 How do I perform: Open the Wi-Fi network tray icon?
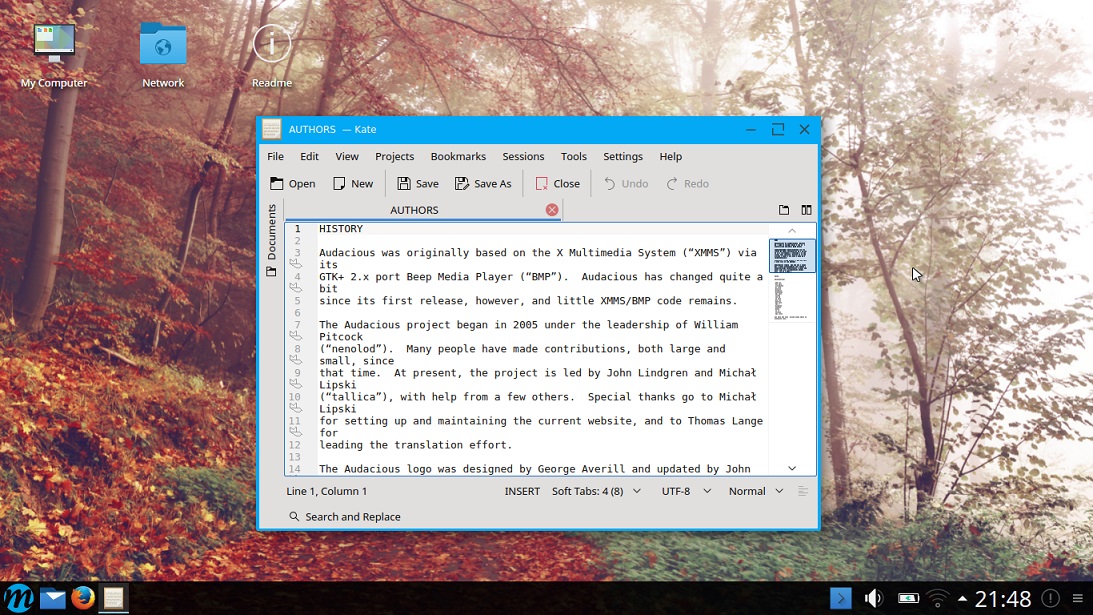click(938, 598)
